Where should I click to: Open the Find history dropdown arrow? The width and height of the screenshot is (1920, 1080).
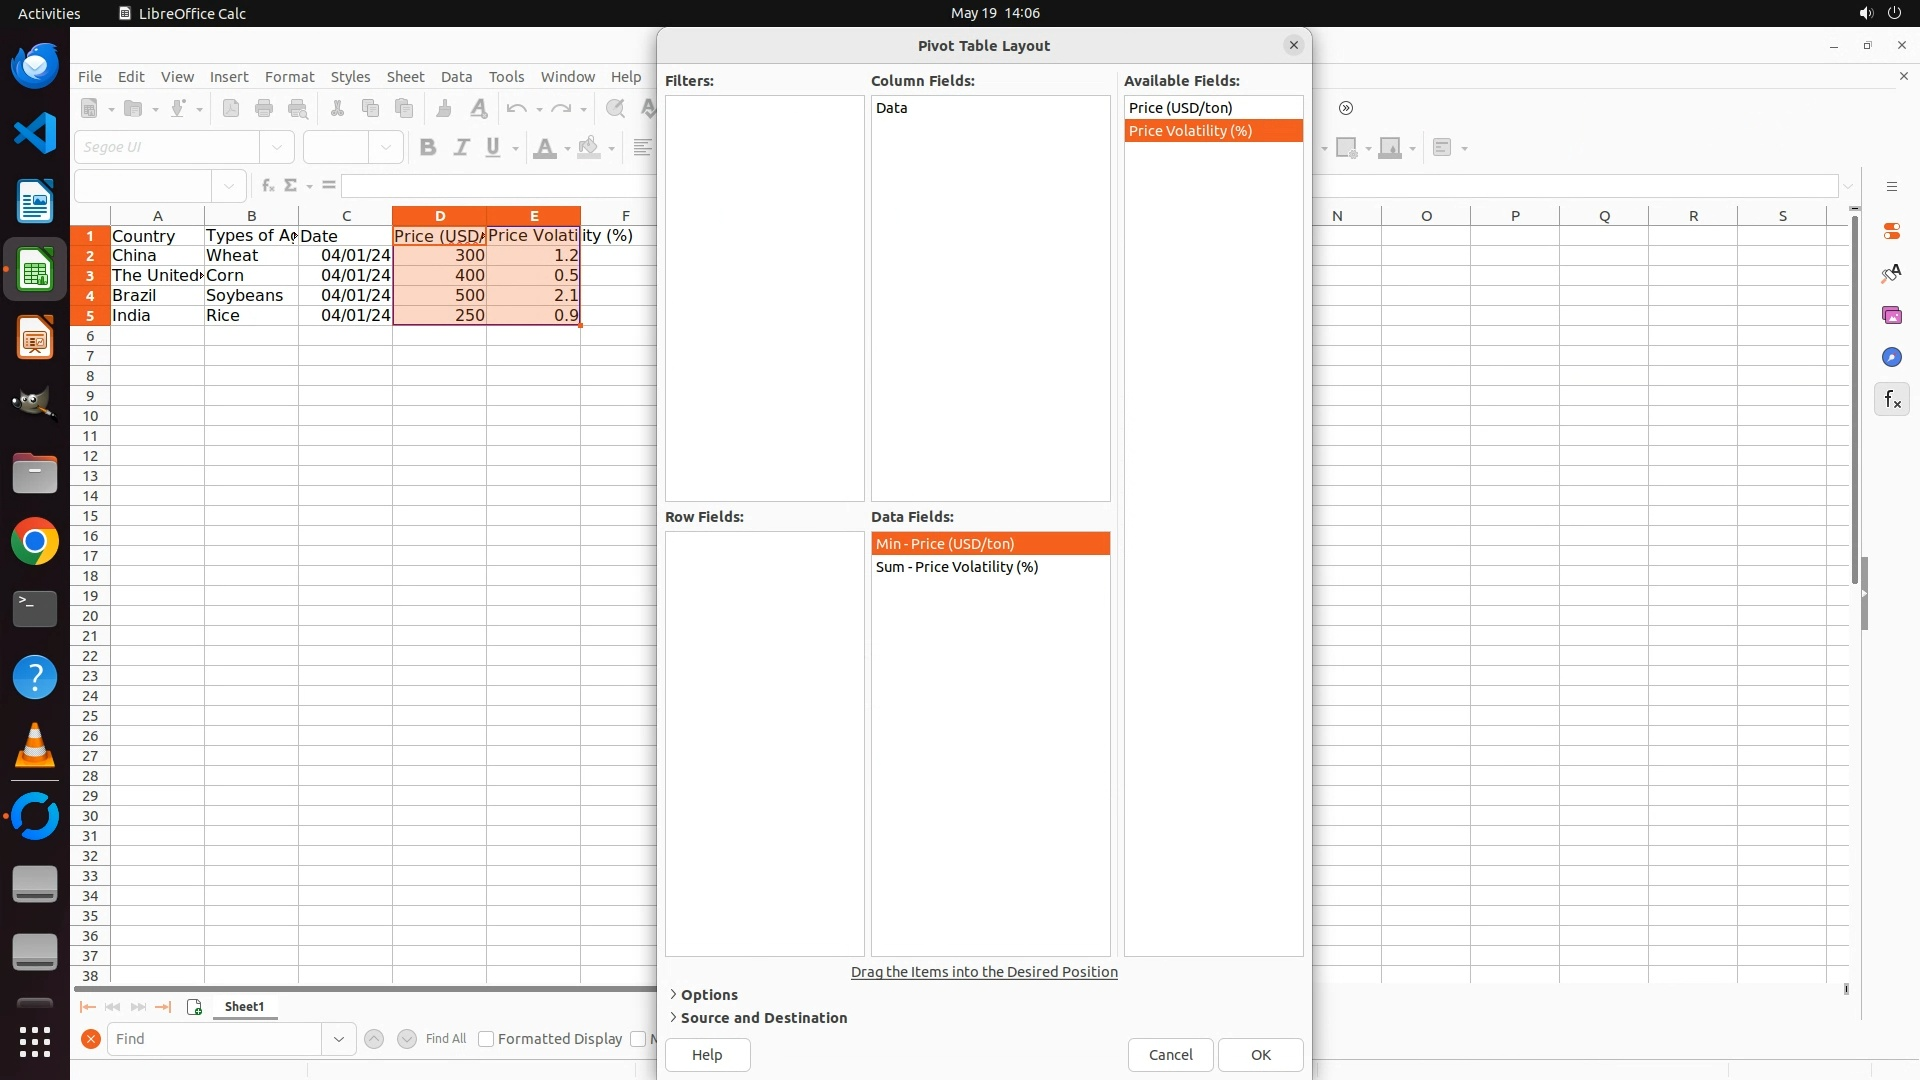pyautogui.click(x=338, y=1039)
